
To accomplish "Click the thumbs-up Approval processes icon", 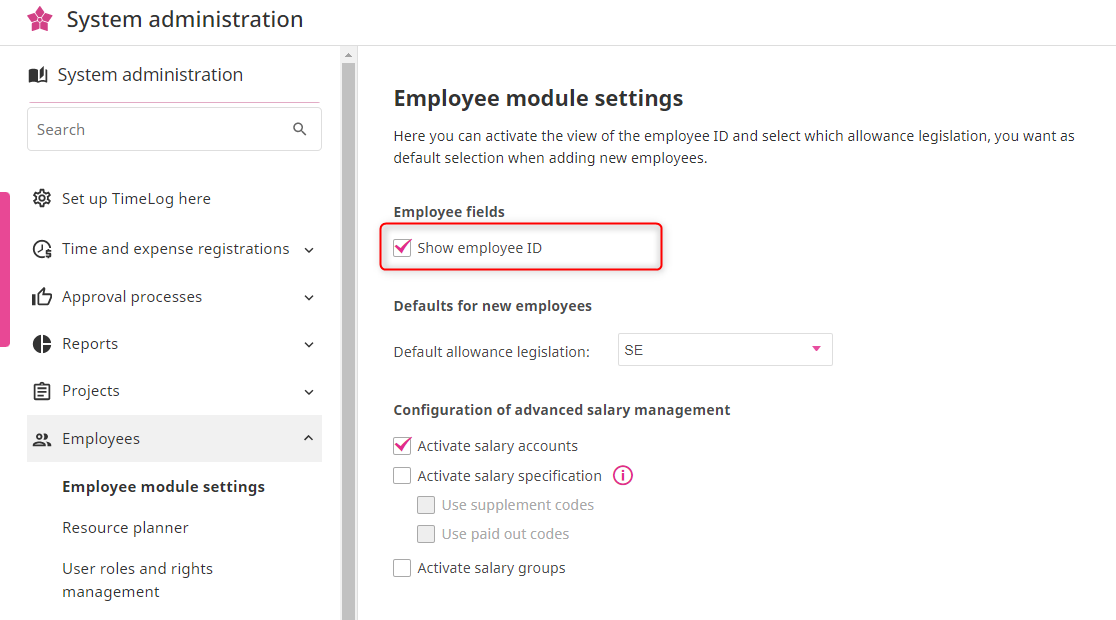I will (42, 297).
